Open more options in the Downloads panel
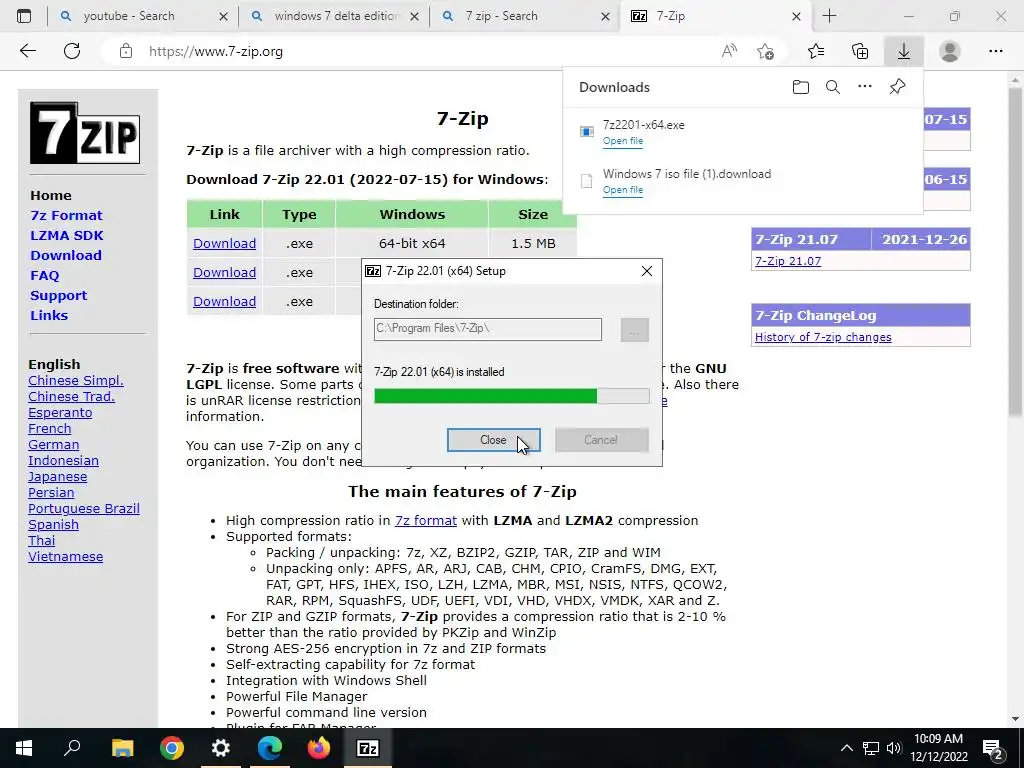This screenshot has height=768, width=1024. pos(865,86)
